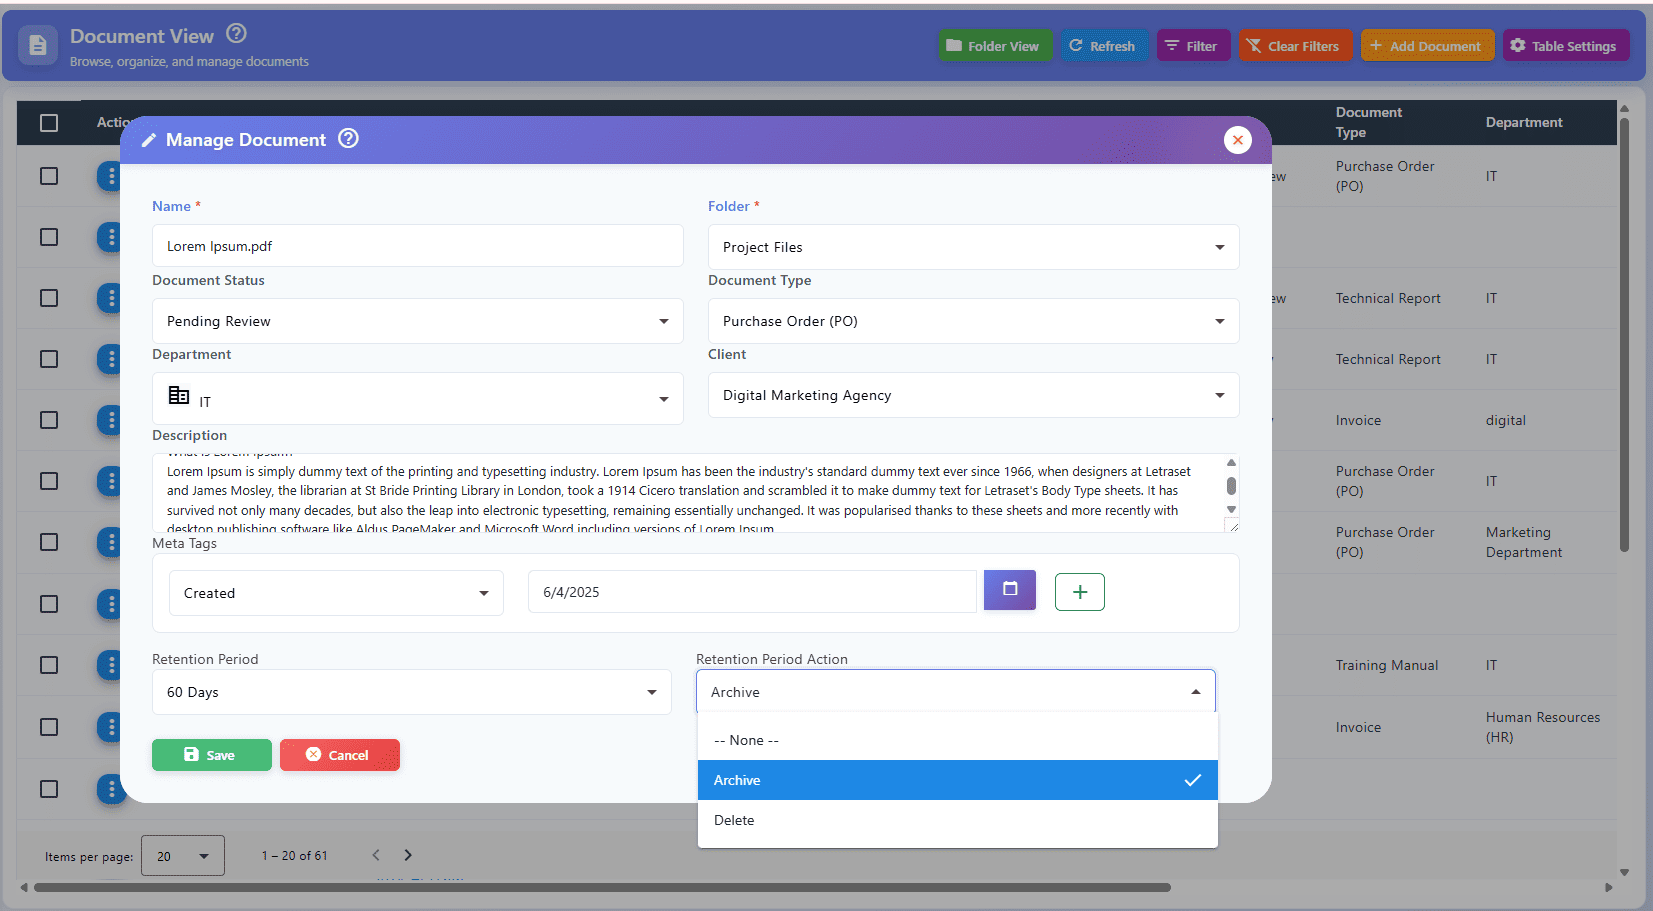Click the help icon next to Document View
Screen dimensions: 1653x911
[236, 34]
